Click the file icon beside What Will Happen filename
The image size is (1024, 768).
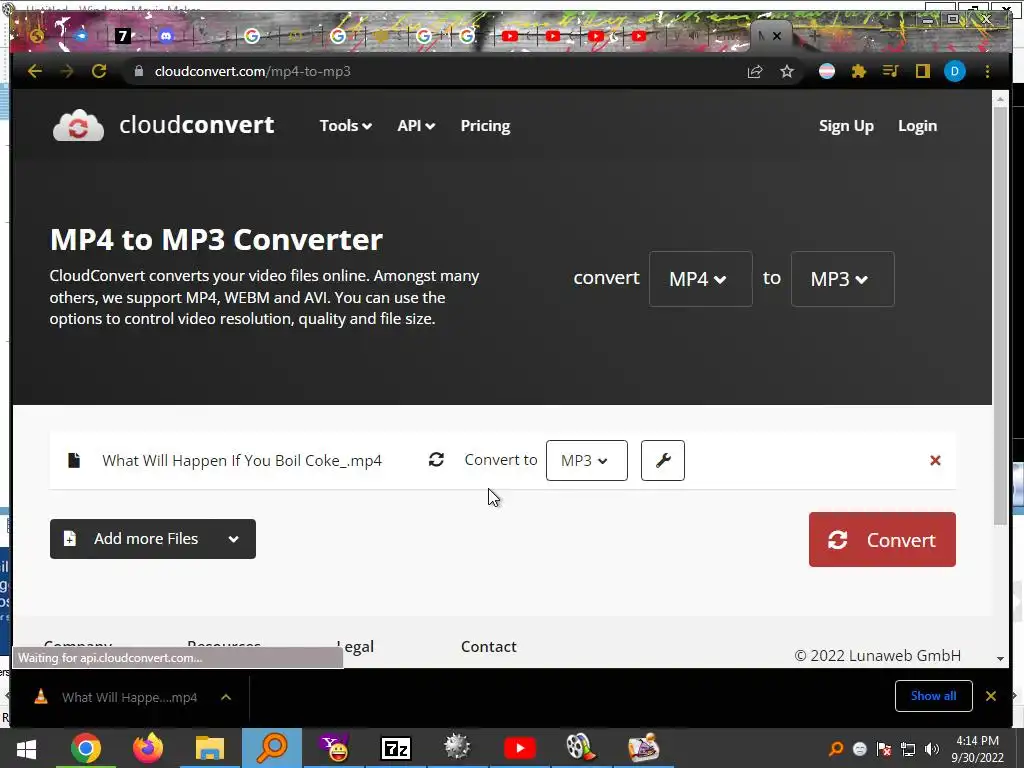[74, 460]
